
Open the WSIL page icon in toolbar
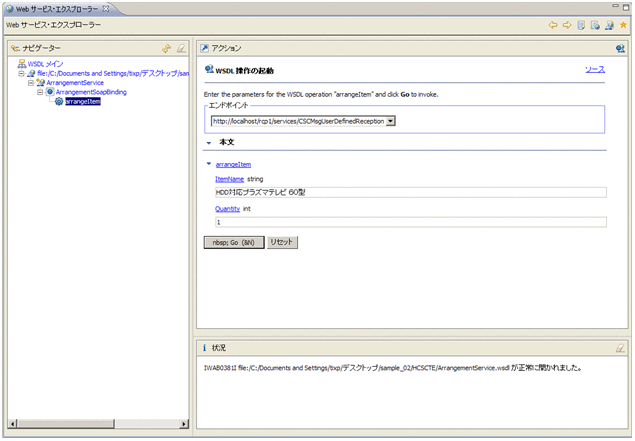point(594,25)
